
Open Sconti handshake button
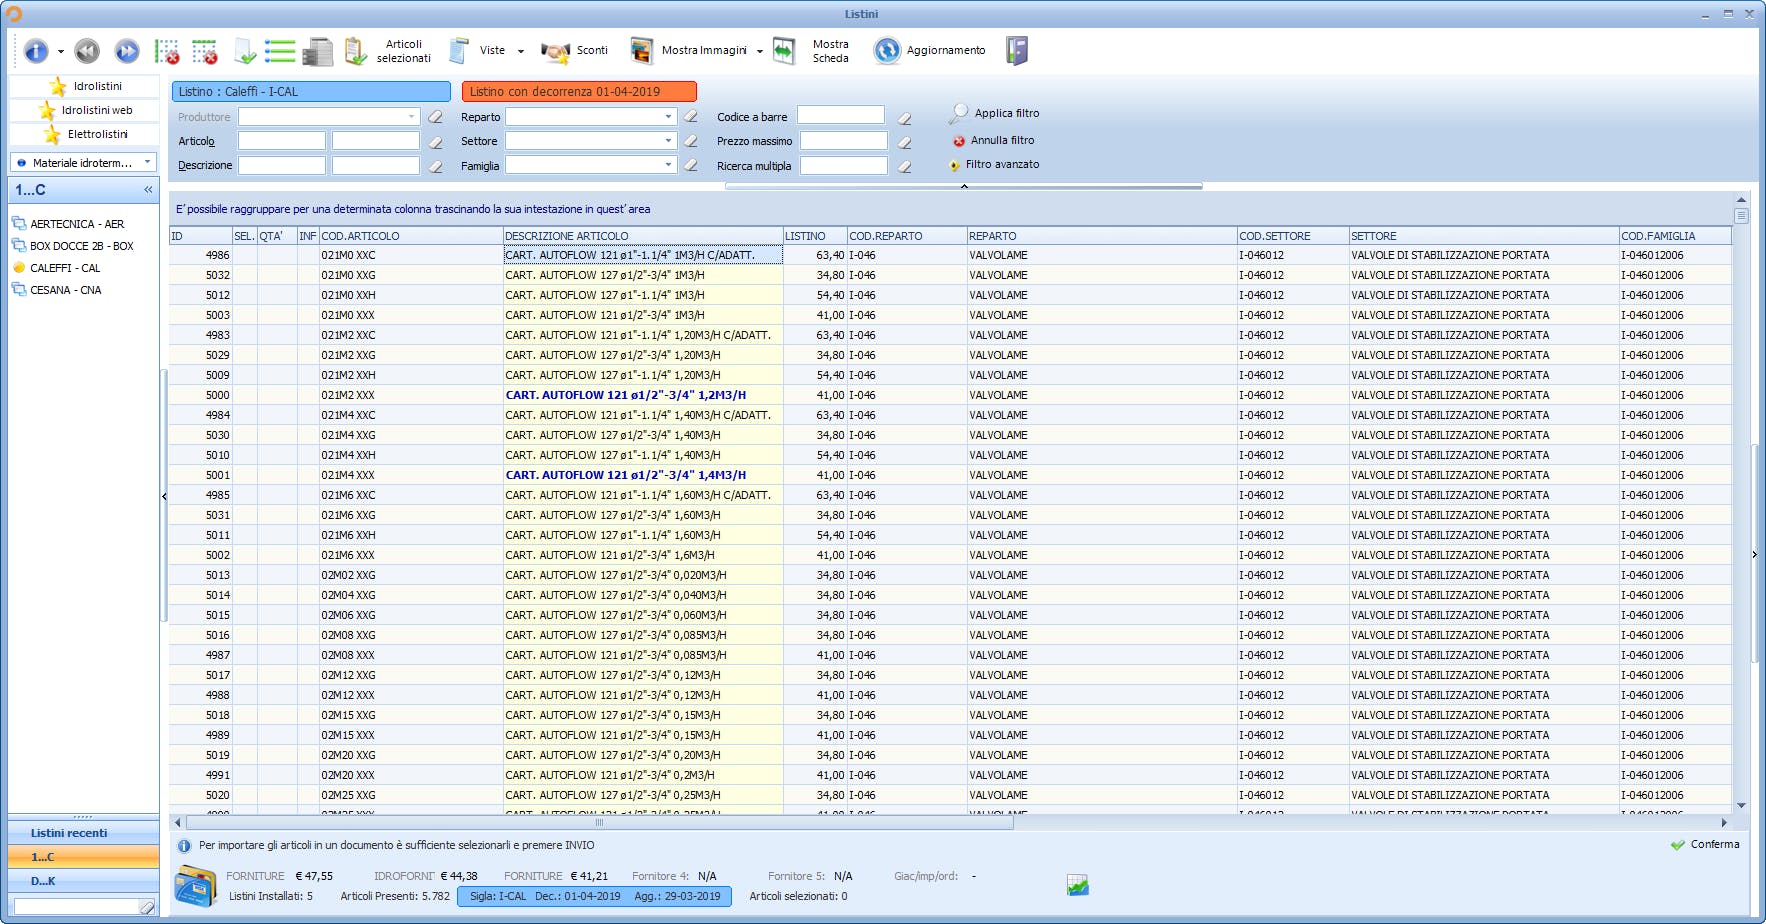pos(574,51)
